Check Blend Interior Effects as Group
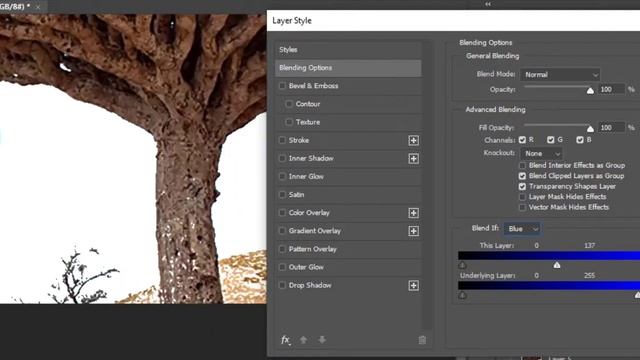Image resolution: width=640 pixels, height=360 pixels. coord(522,165)
